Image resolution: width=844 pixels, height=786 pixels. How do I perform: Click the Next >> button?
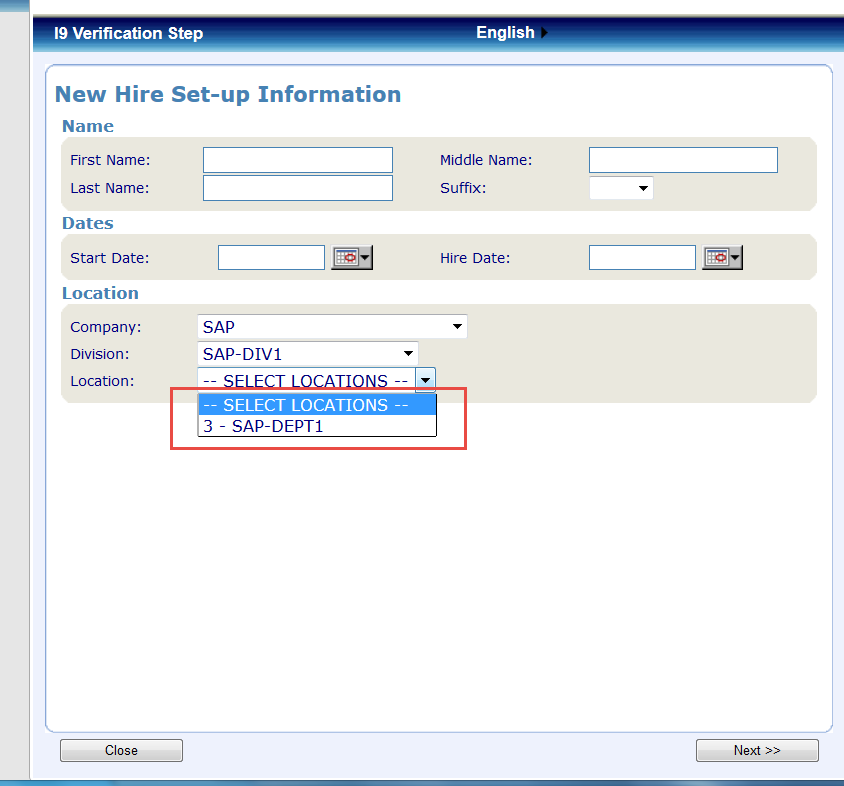tap(757, 750)
